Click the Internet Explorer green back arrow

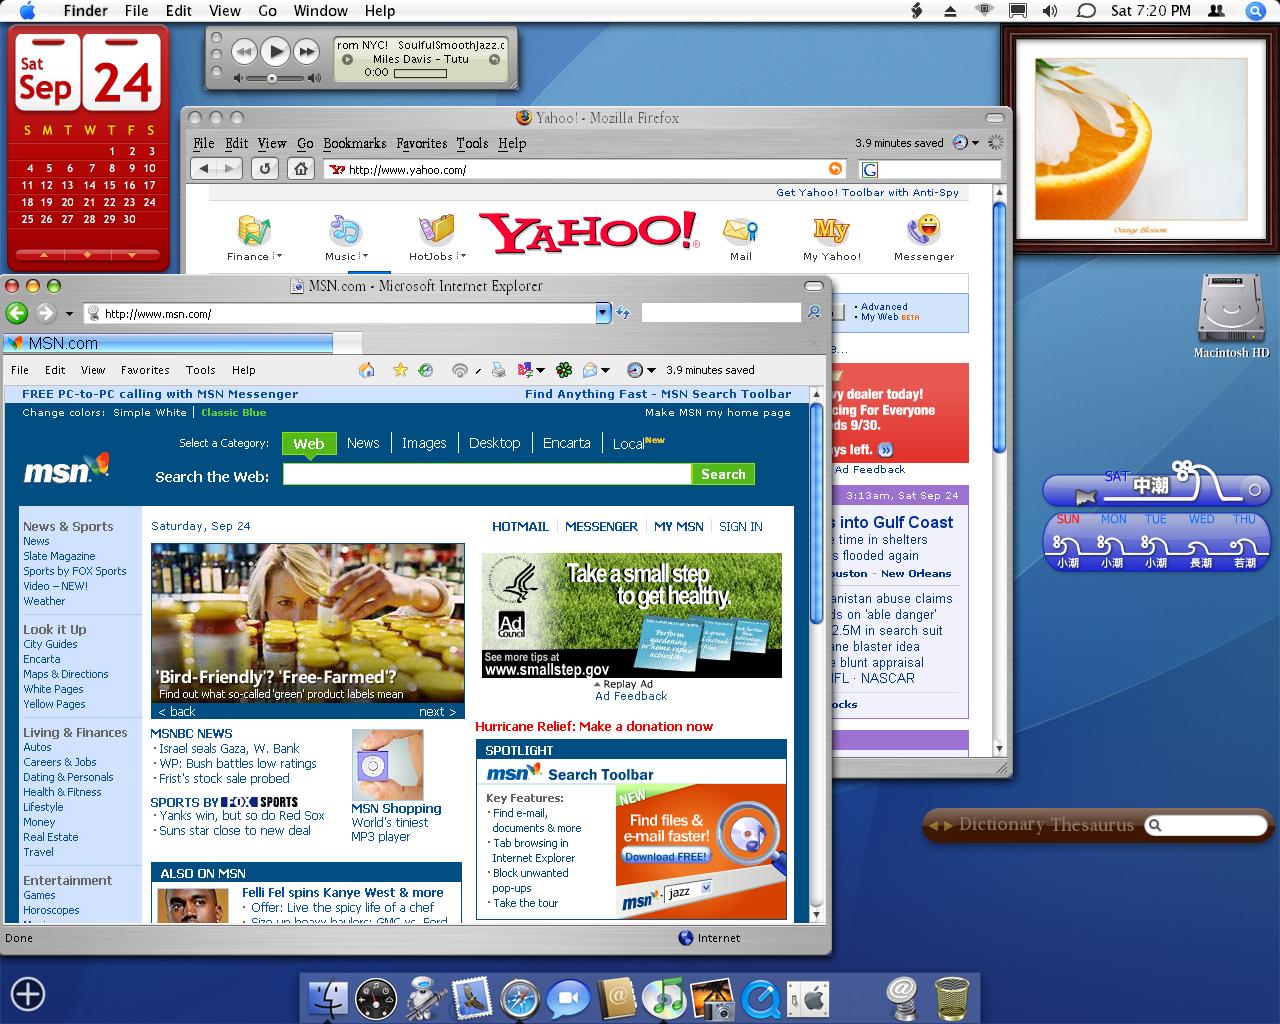pyautogui.click(x=17, y=313)
